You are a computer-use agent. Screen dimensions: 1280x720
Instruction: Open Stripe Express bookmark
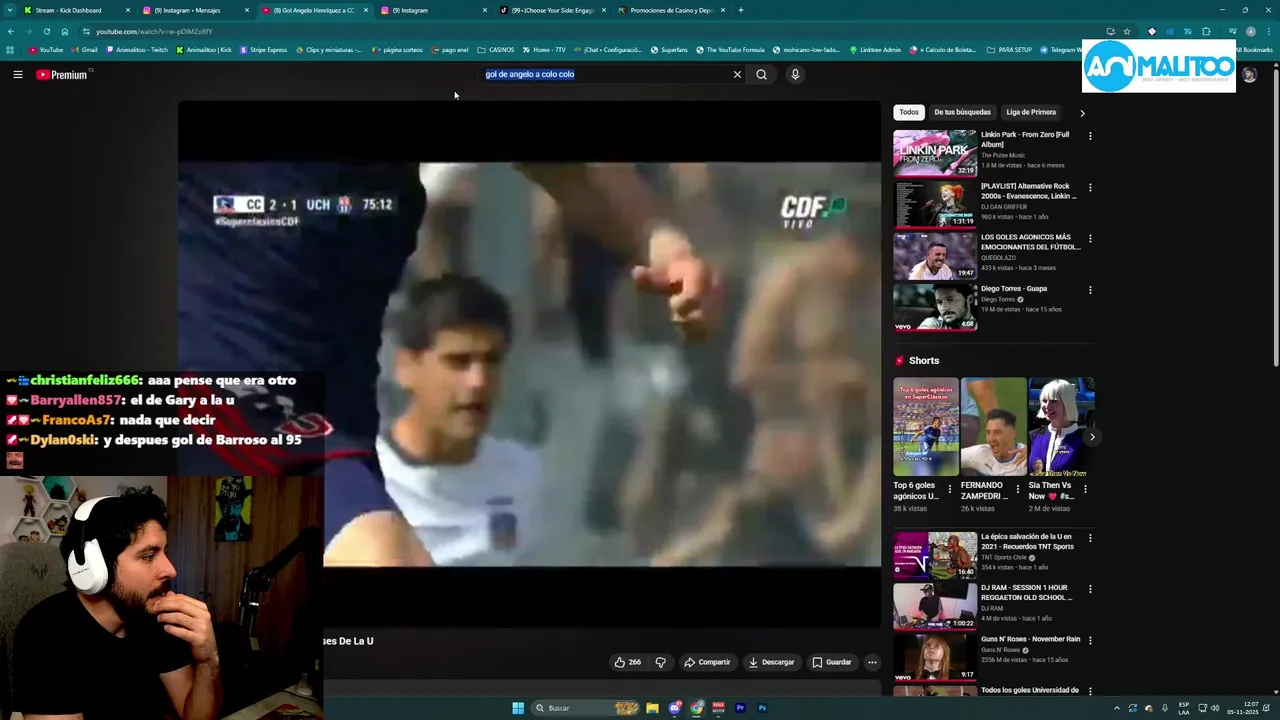click(263, 50)
